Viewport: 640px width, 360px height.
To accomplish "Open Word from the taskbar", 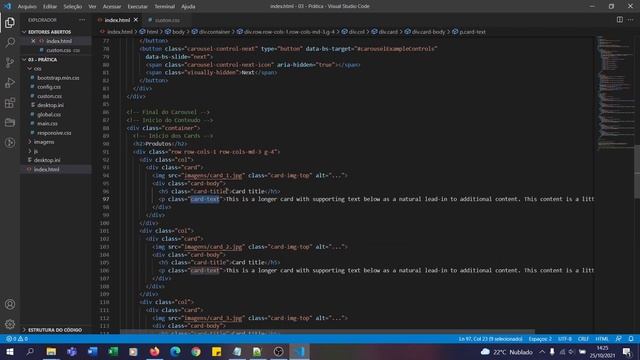I will click(93, 351).
